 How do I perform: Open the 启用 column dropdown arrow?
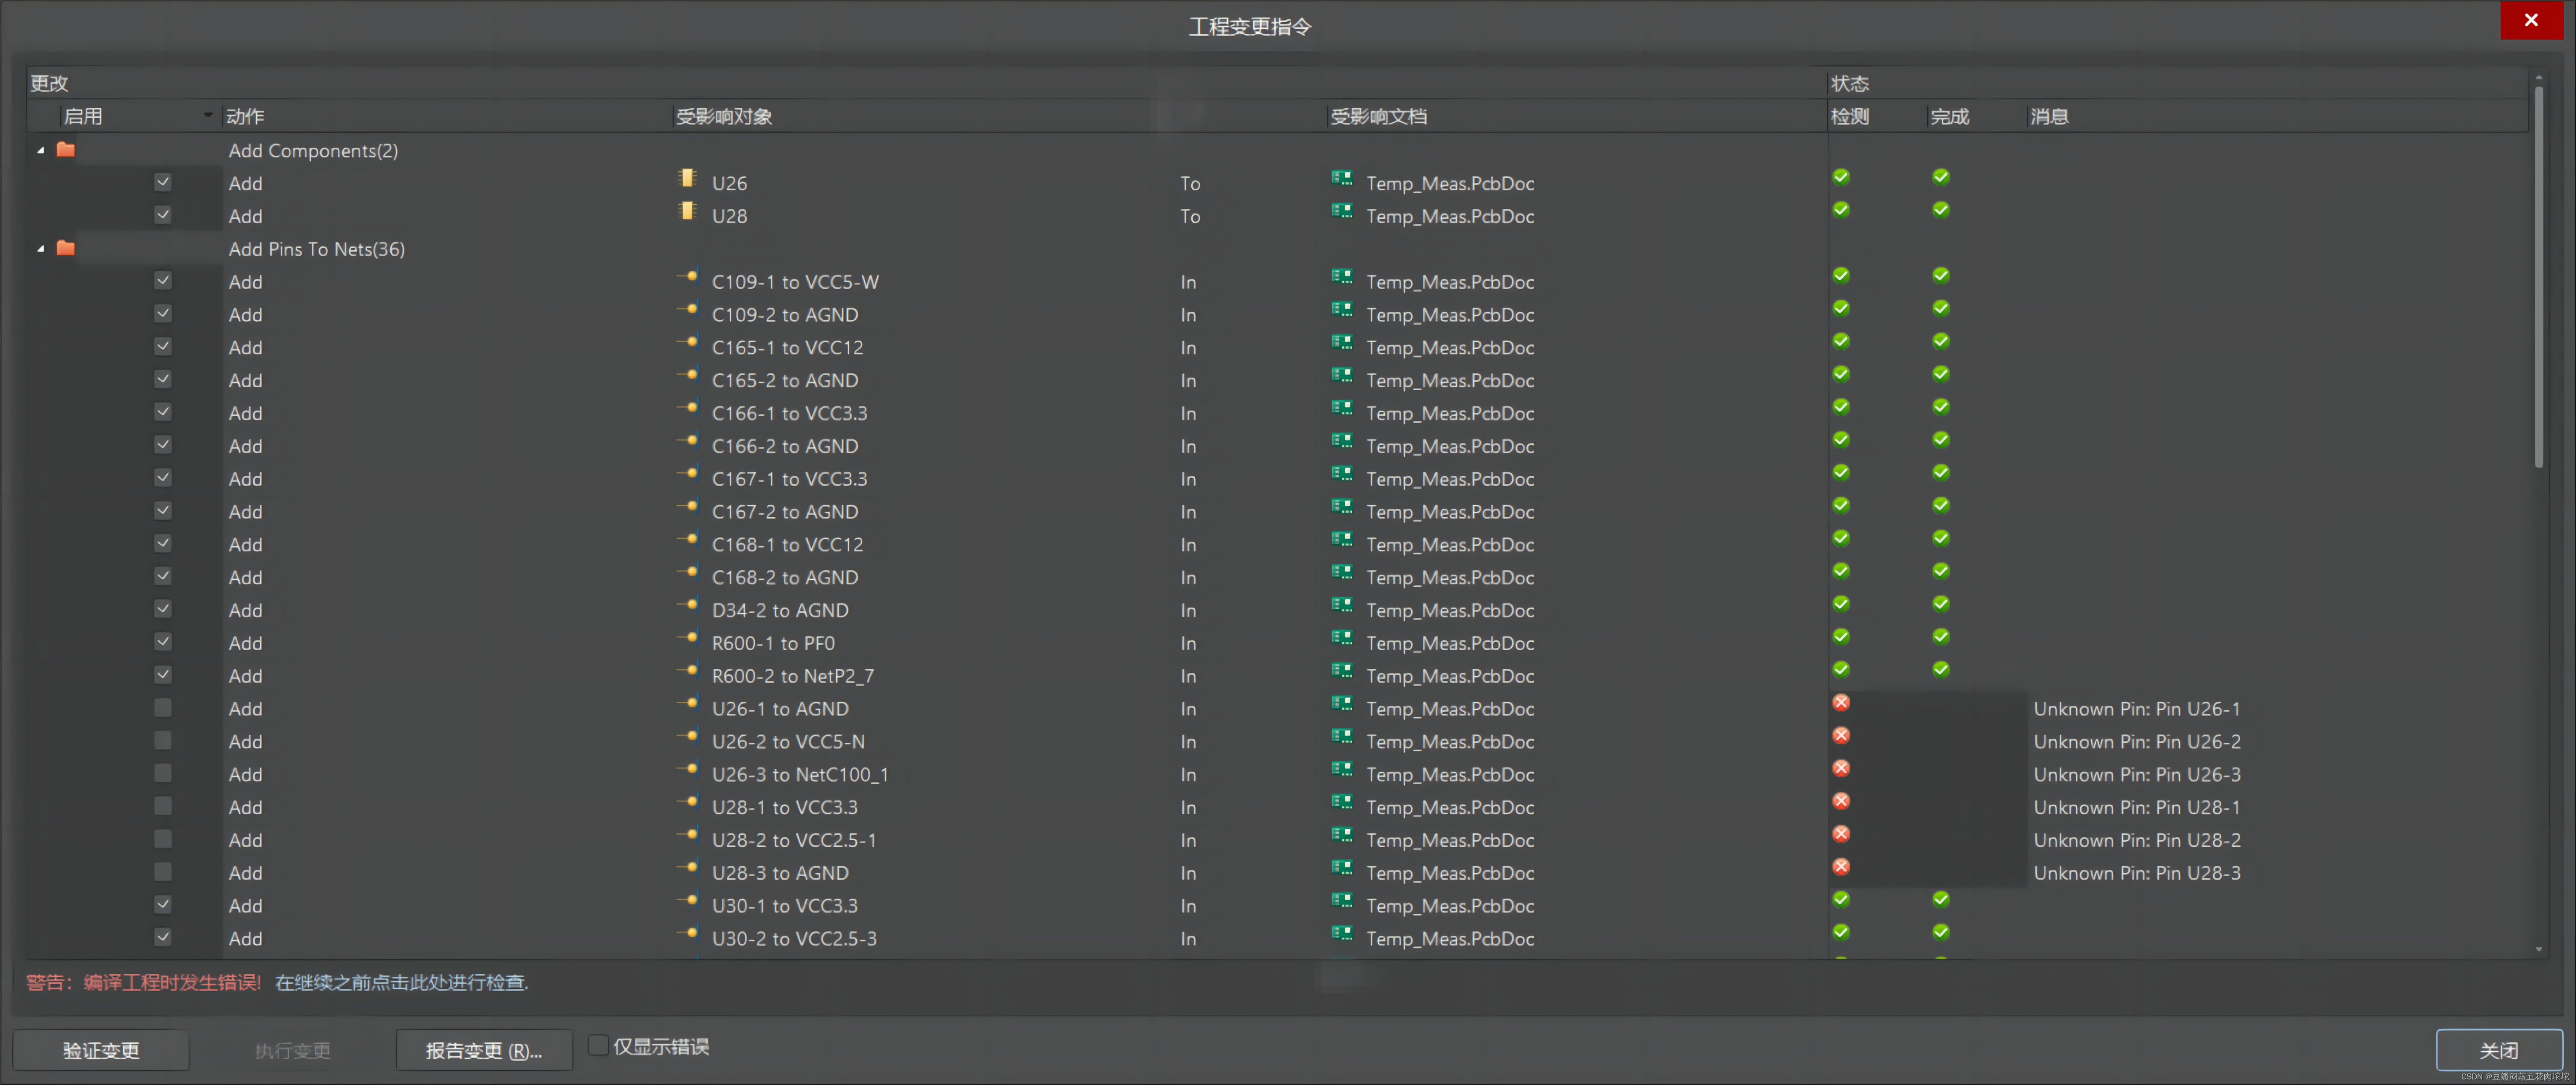(208, 116)
